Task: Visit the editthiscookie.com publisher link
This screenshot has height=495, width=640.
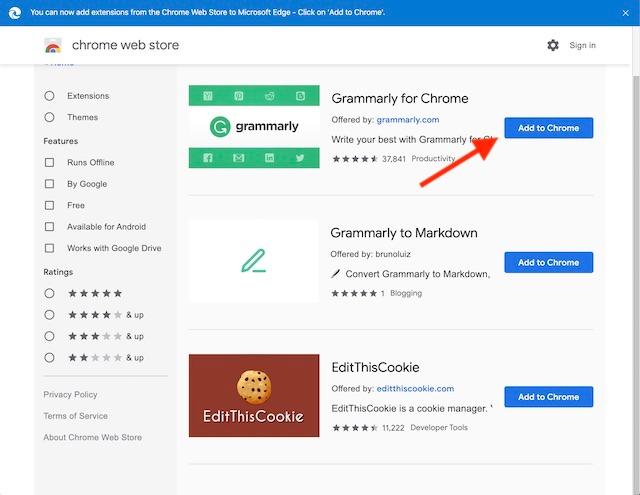Action: pos(415,388)
